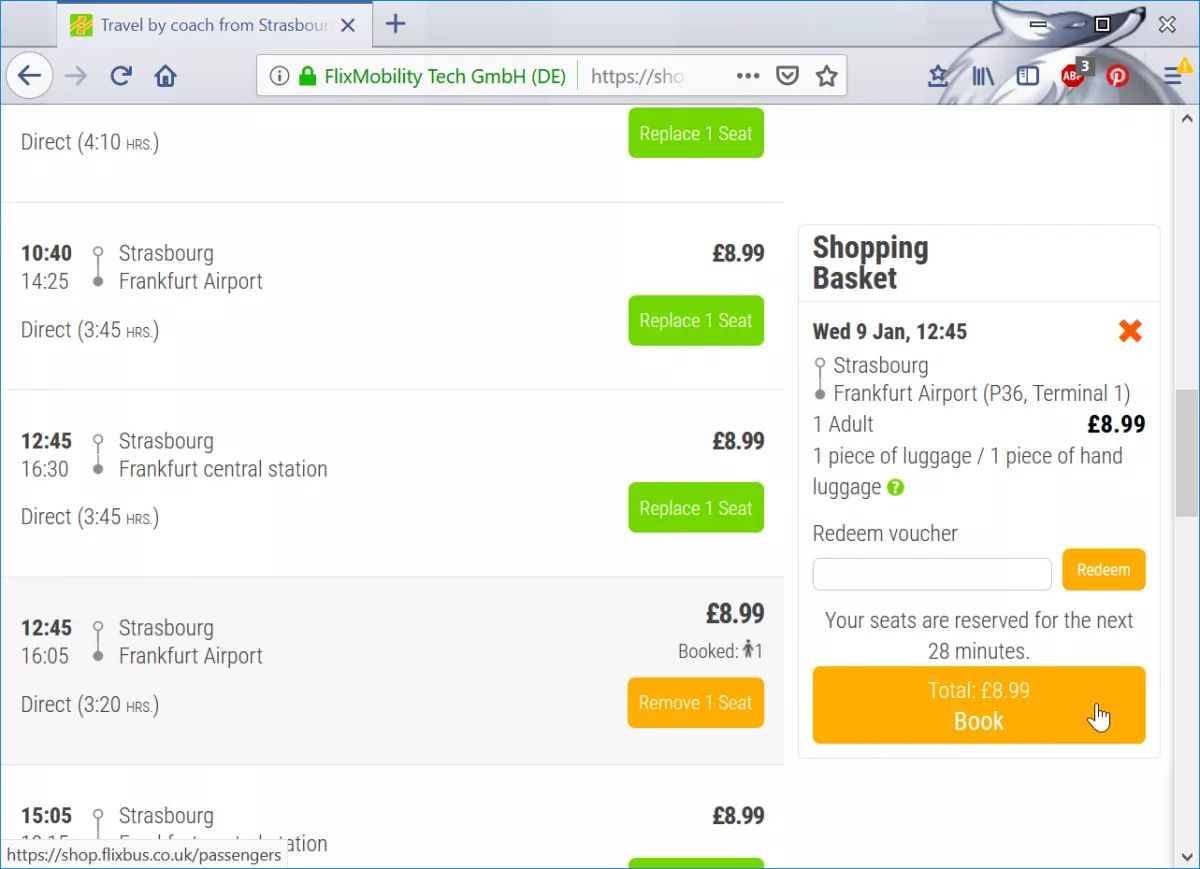
Task: Remove 1 Seat from 12:45 Frankfurt Airport trip
Action: pyautogui.click(x=696, y=703)
